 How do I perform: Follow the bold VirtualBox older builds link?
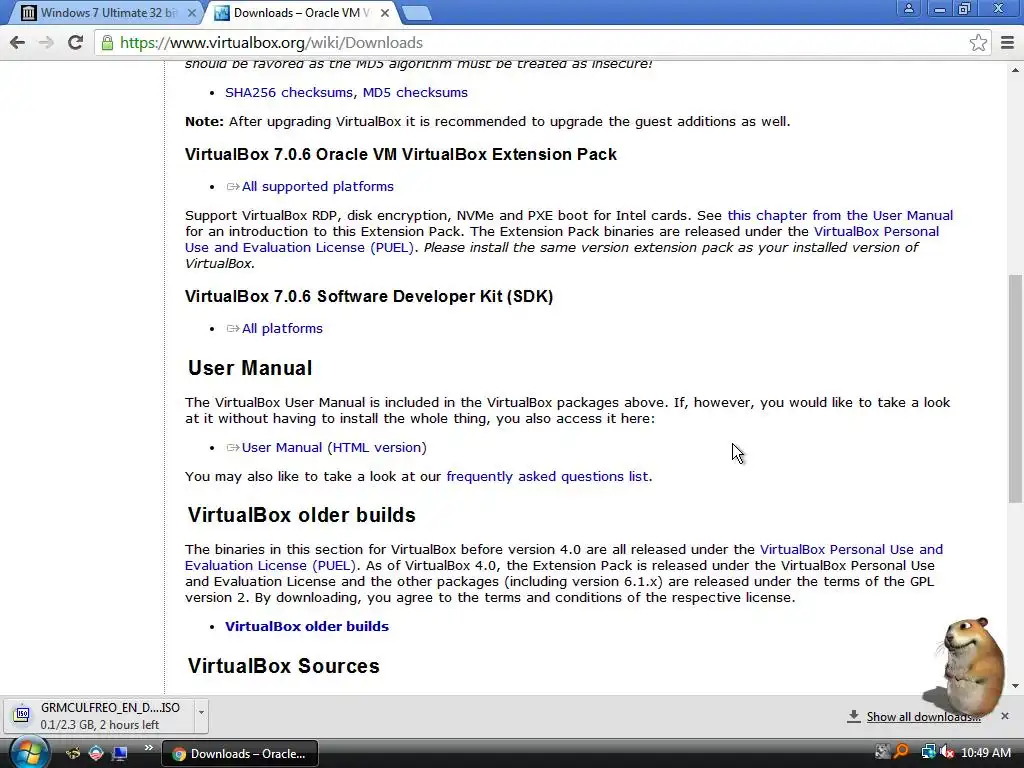307,626
